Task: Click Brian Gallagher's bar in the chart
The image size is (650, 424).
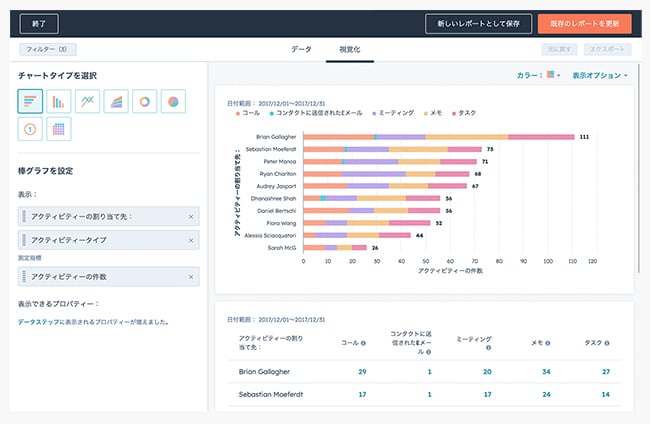Action: [439, 137]
